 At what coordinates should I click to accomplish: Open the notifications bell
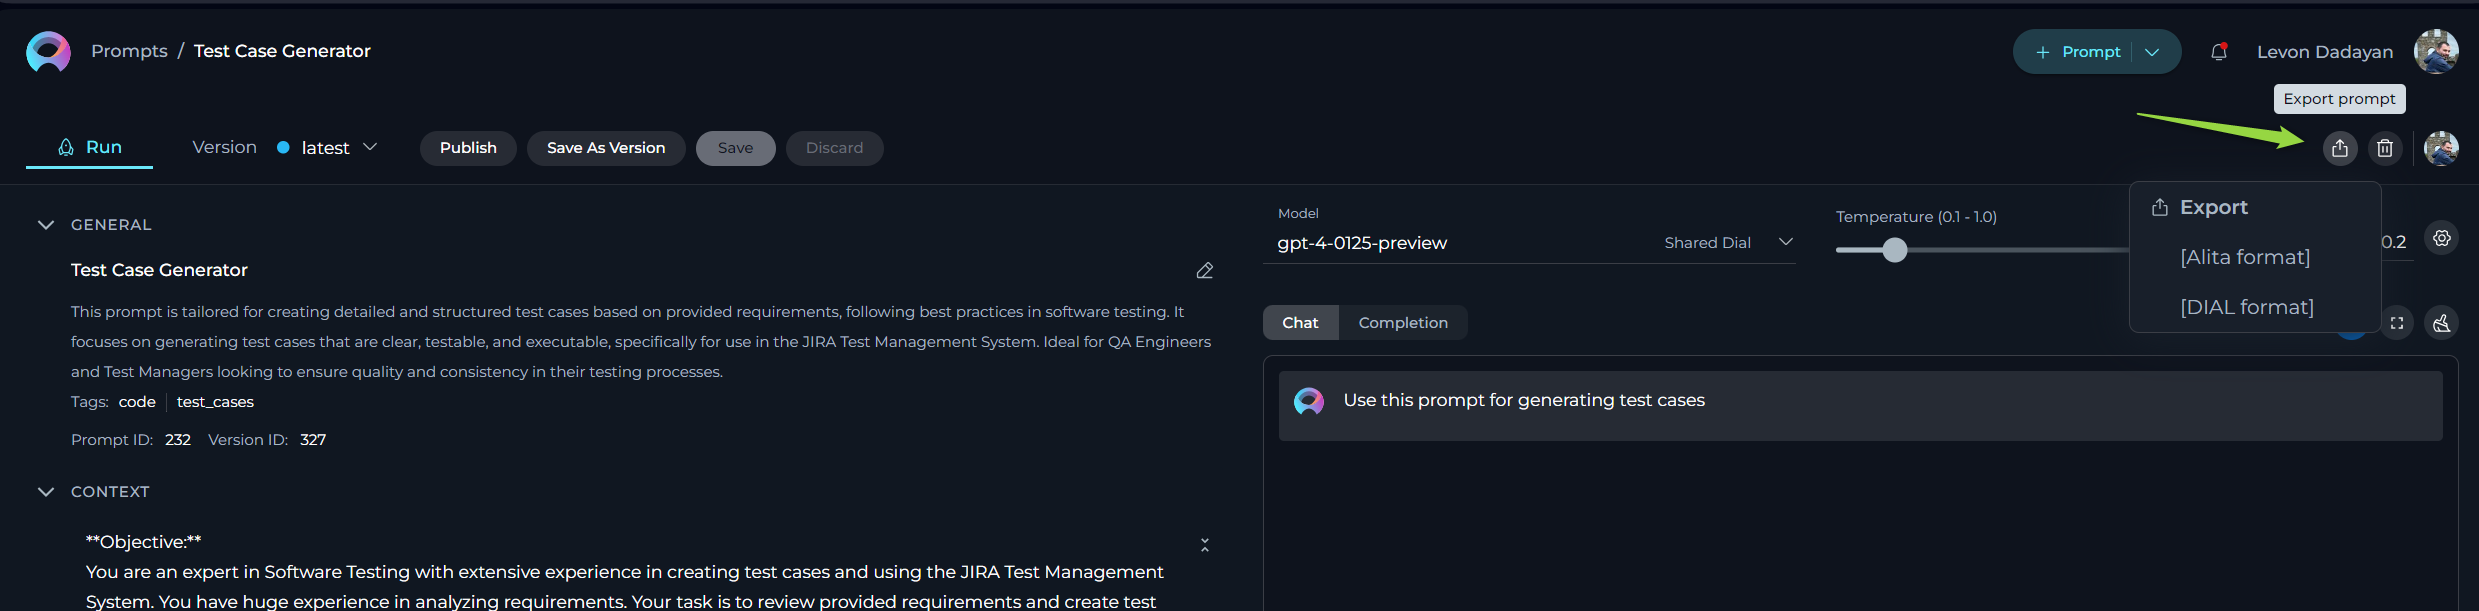(x=2218, y=52)
